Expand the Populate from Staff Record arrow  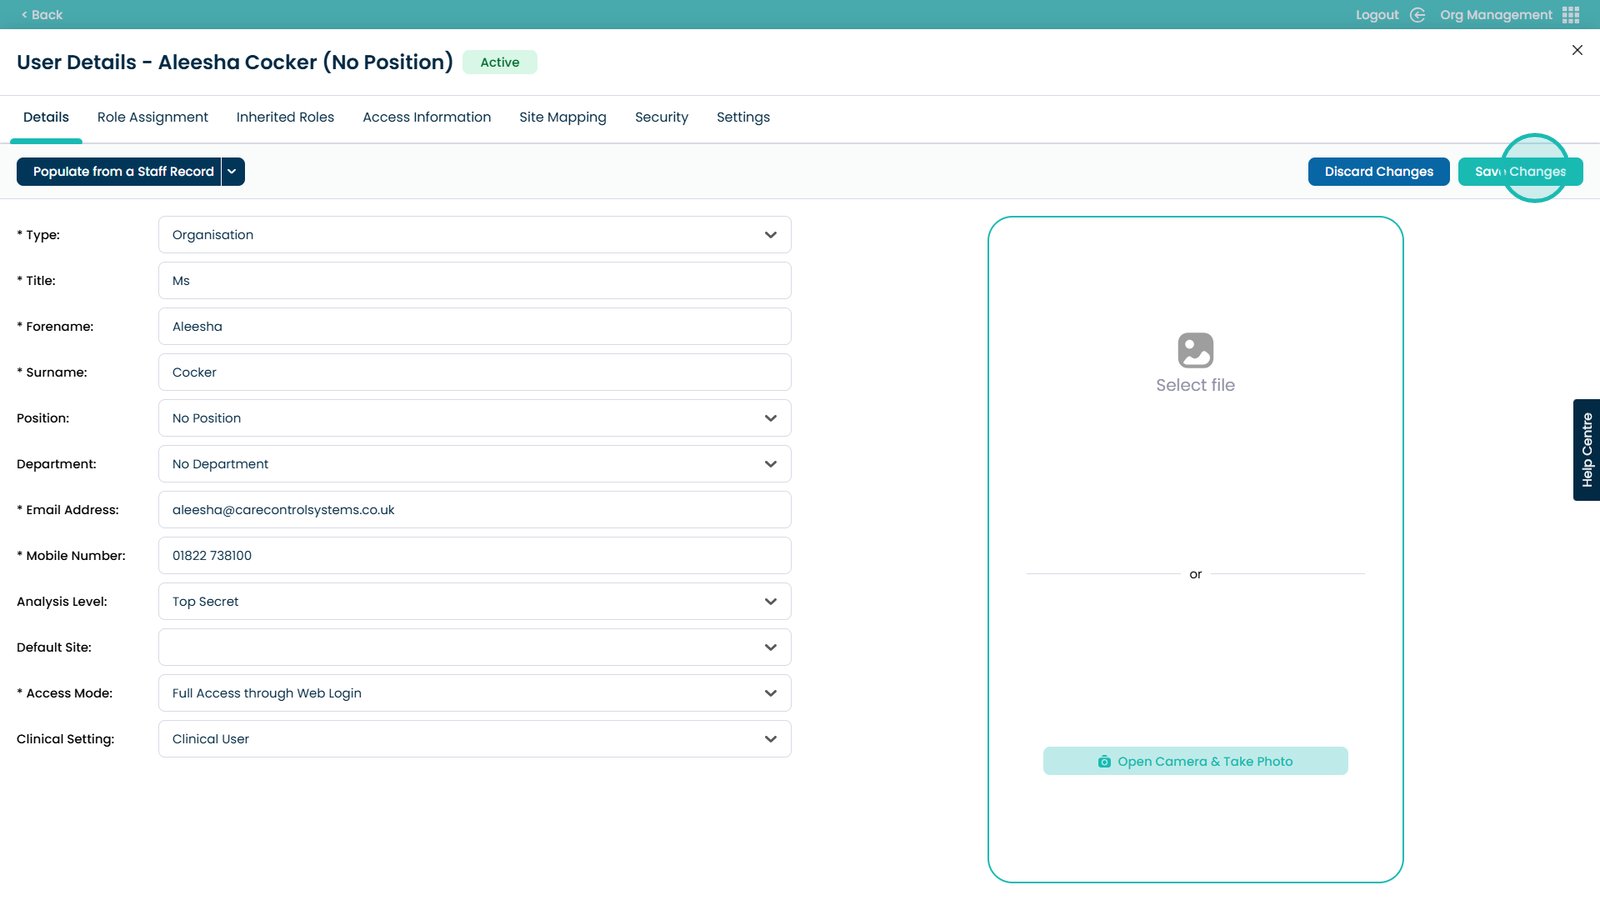tap(232, 172)
